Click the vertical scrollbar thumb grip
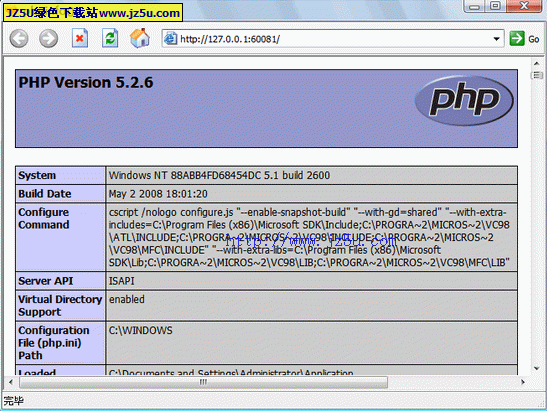This screenshot has width=547, height=411. coord(537,75)
